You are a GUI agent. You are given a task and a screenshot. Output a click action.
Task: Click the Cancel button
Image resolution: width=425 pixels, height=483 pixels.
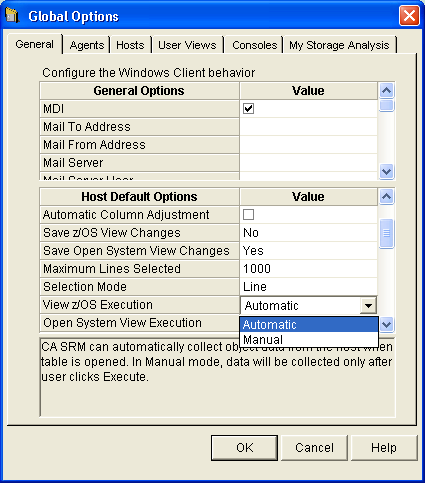tap(314, 448)
